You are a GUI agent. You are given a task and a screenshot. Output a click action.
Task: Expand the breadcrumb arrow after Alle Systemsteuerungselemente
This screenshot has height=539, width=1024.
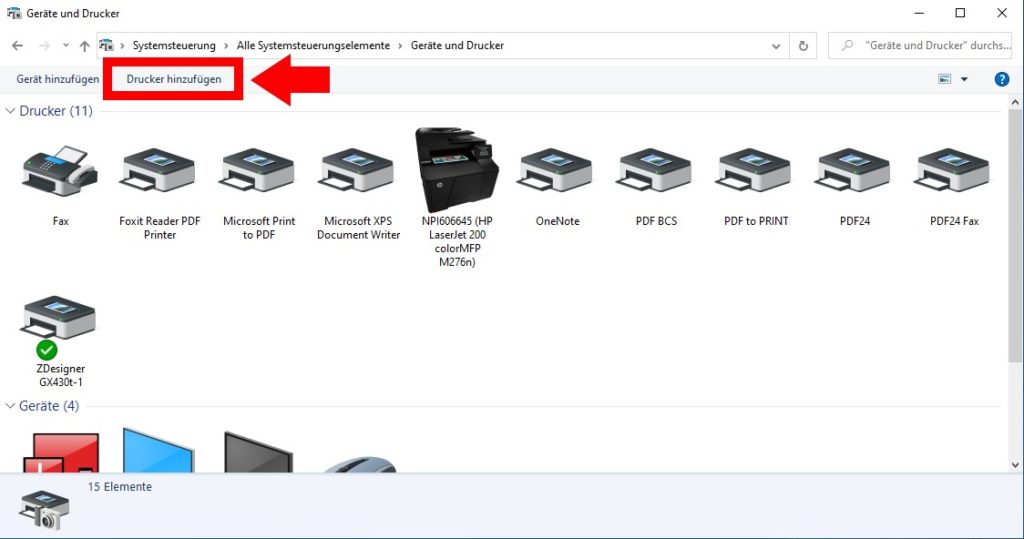[x=400, y=46]
